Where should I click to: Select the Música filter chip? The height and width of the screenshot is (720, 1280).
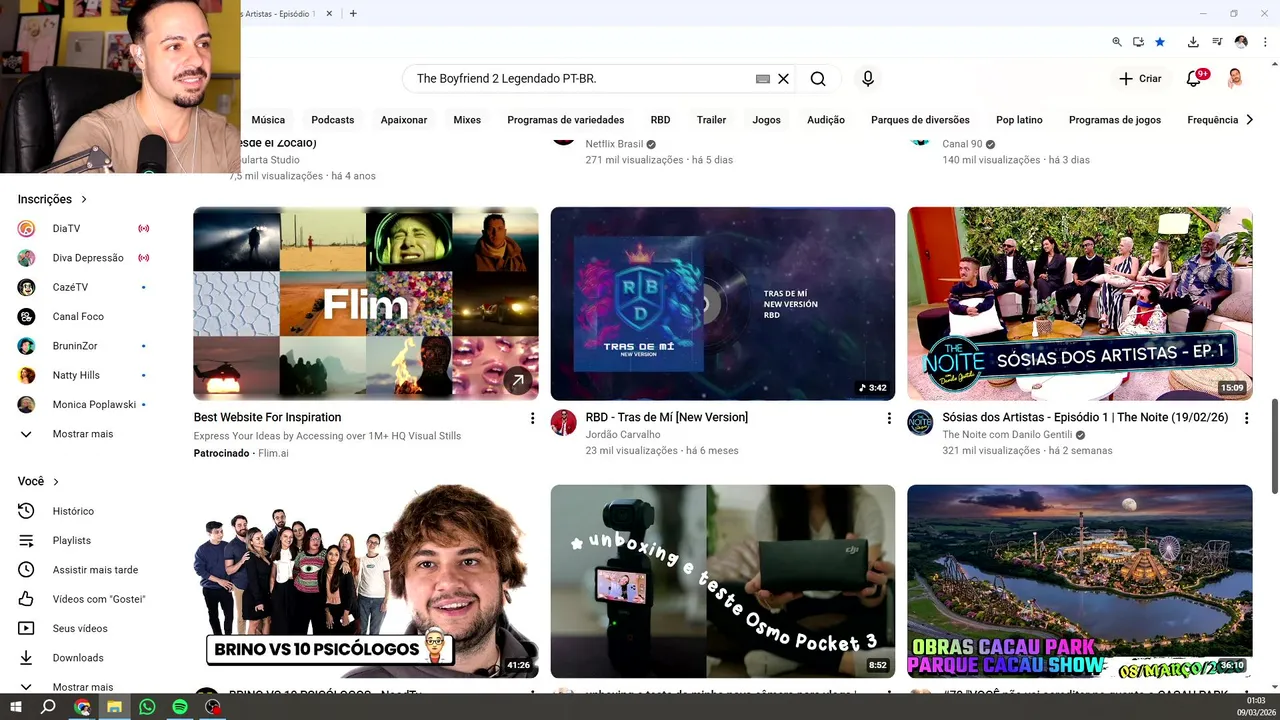(x=268, y=120)
